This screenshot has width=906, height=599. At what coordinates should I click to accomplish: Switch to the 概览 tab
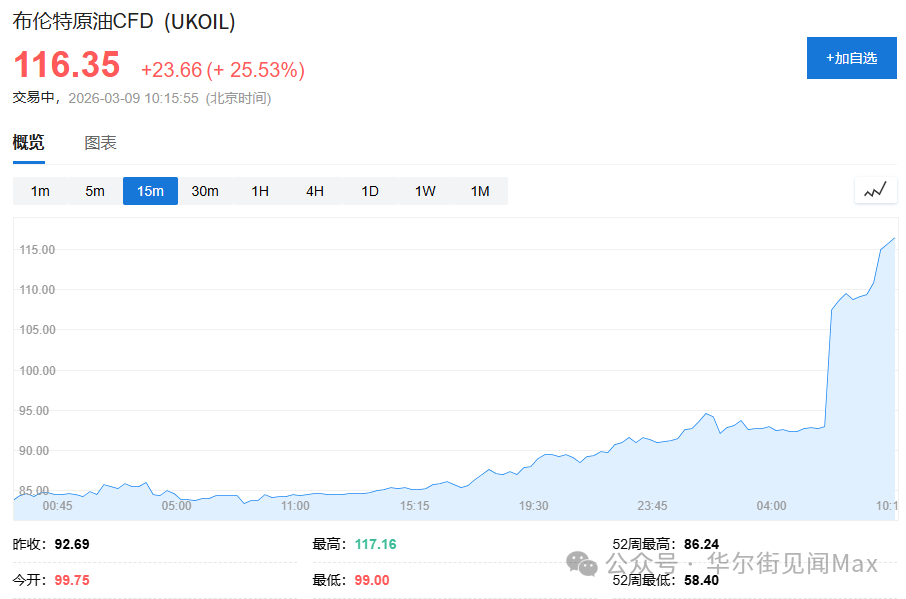point(28,142)
